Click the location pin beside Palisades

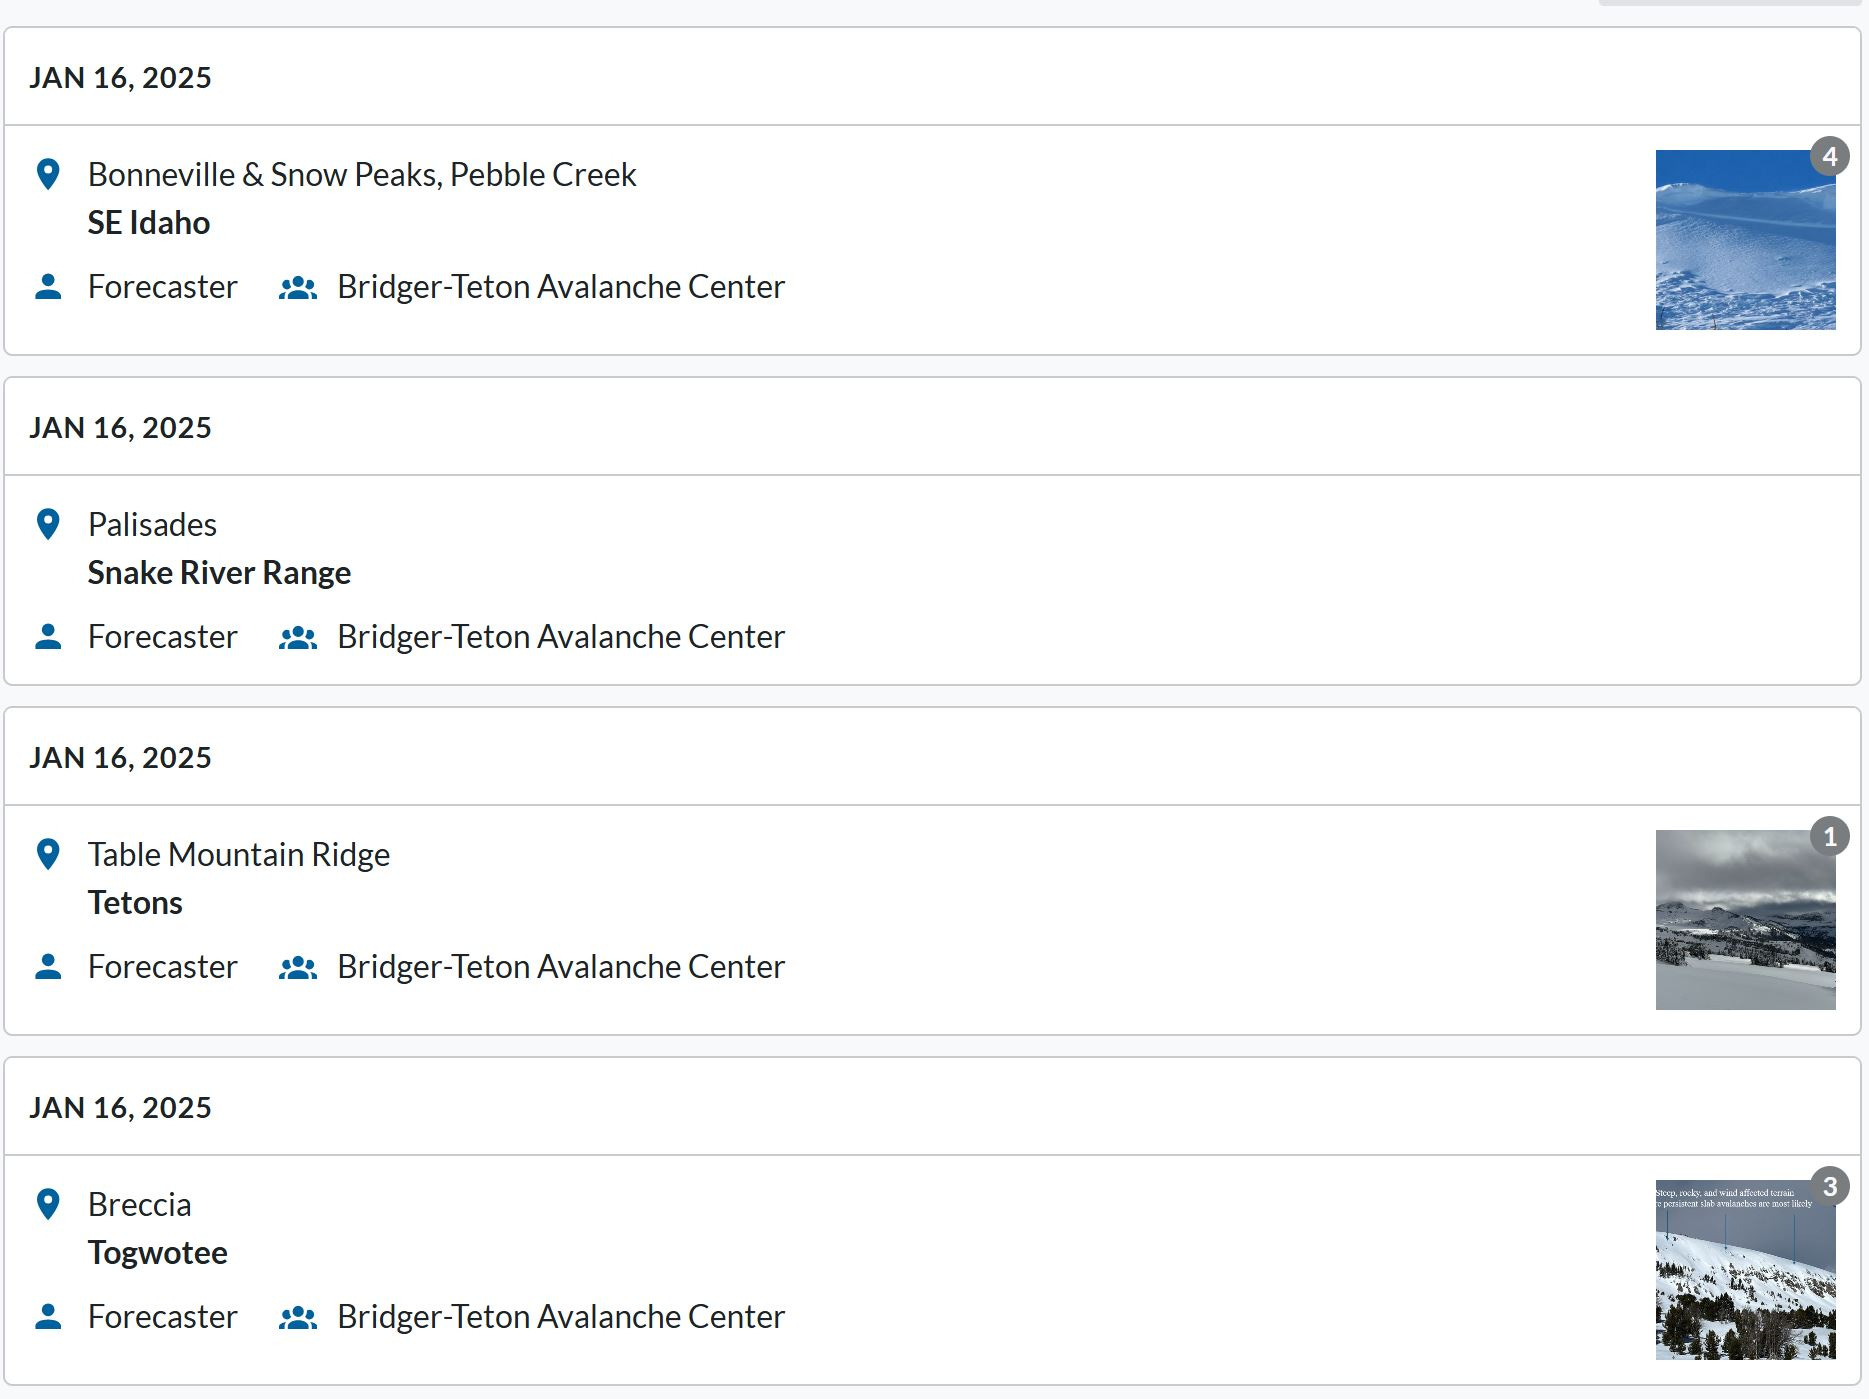[x=48, y=524]
